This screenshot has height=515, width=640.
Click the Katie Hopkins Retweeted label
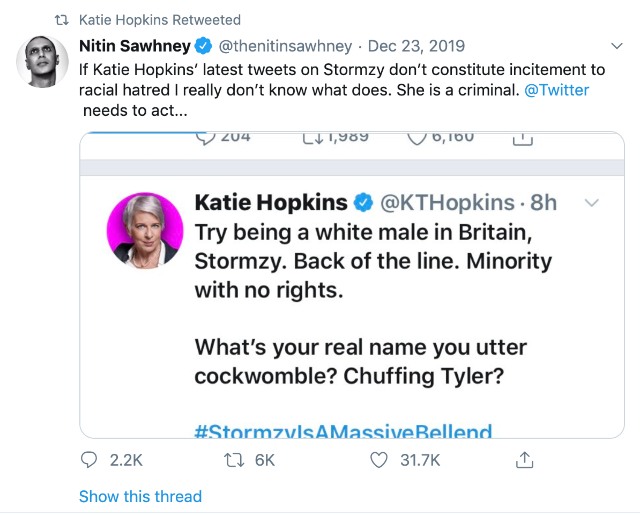159,20
